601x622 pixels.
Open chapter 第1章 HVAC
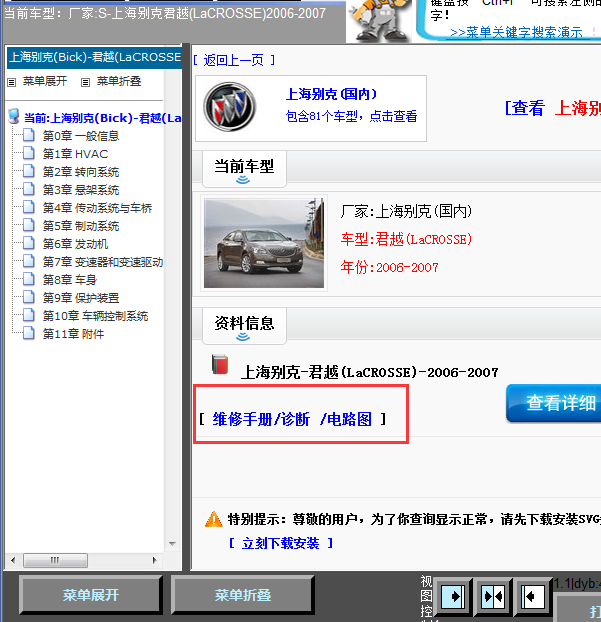(x=75, y=154)
